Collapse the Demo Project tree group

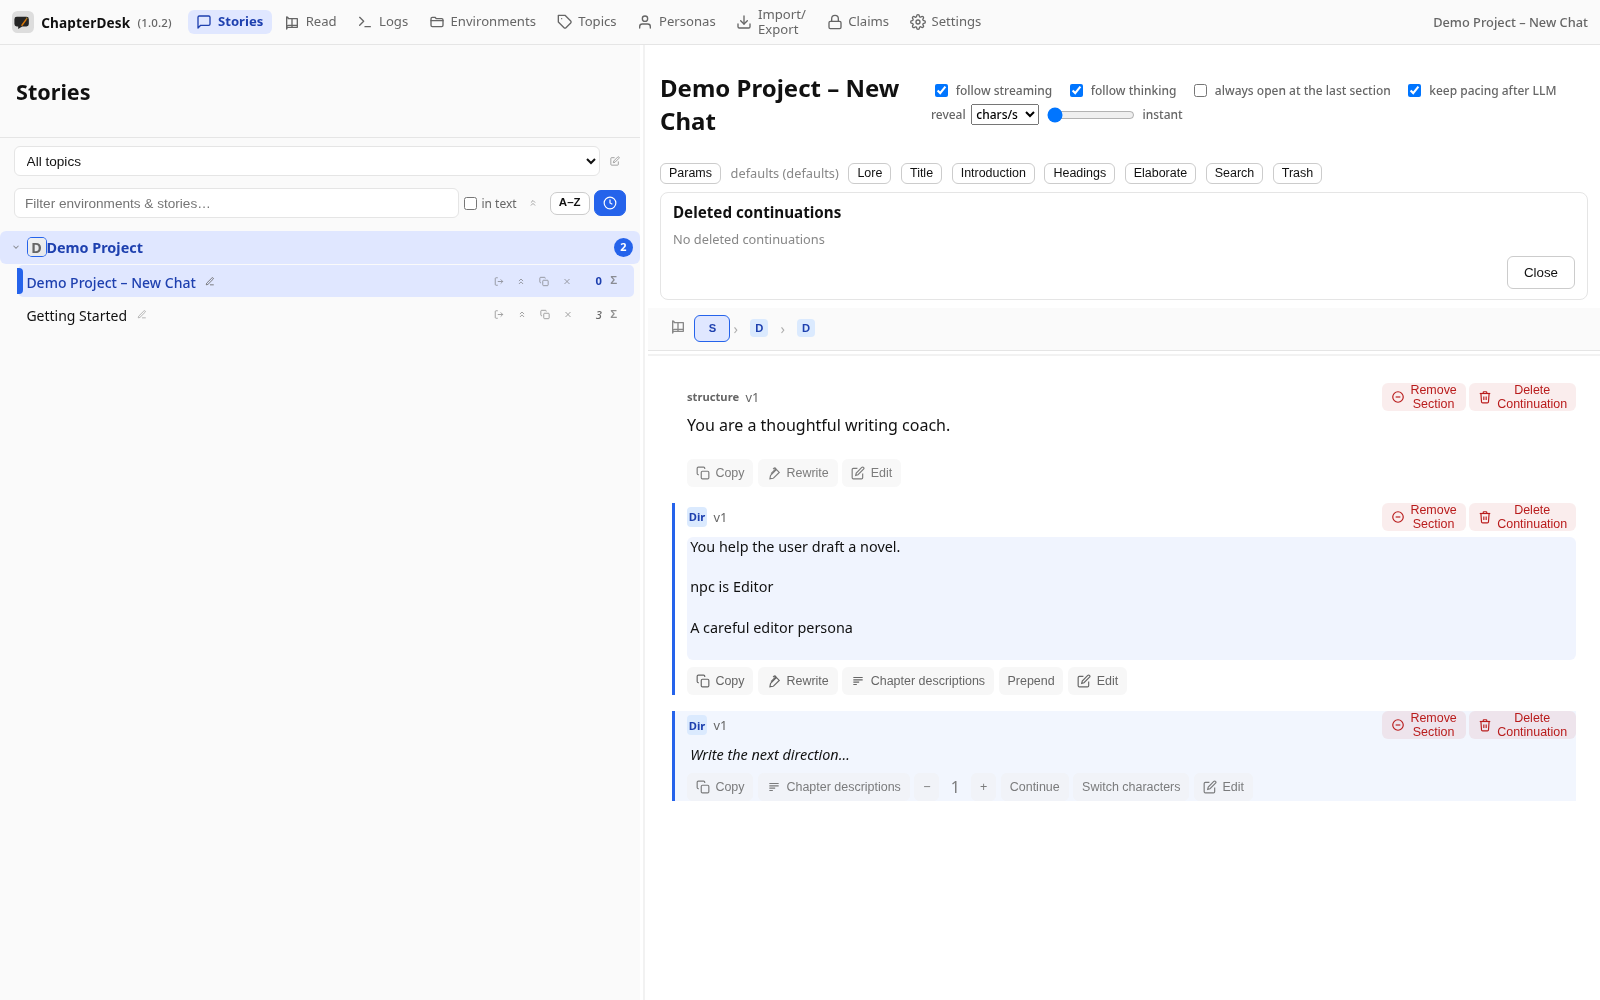[x=16, y=247]
